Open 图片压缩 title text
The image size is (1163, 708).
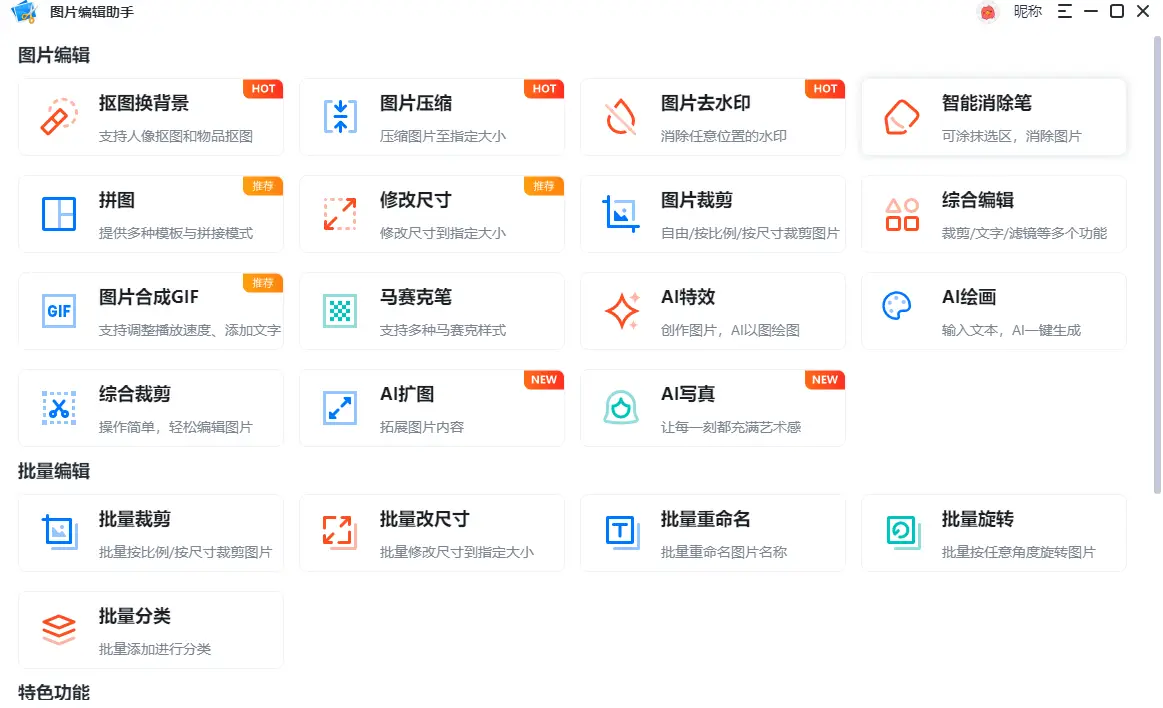415,103
